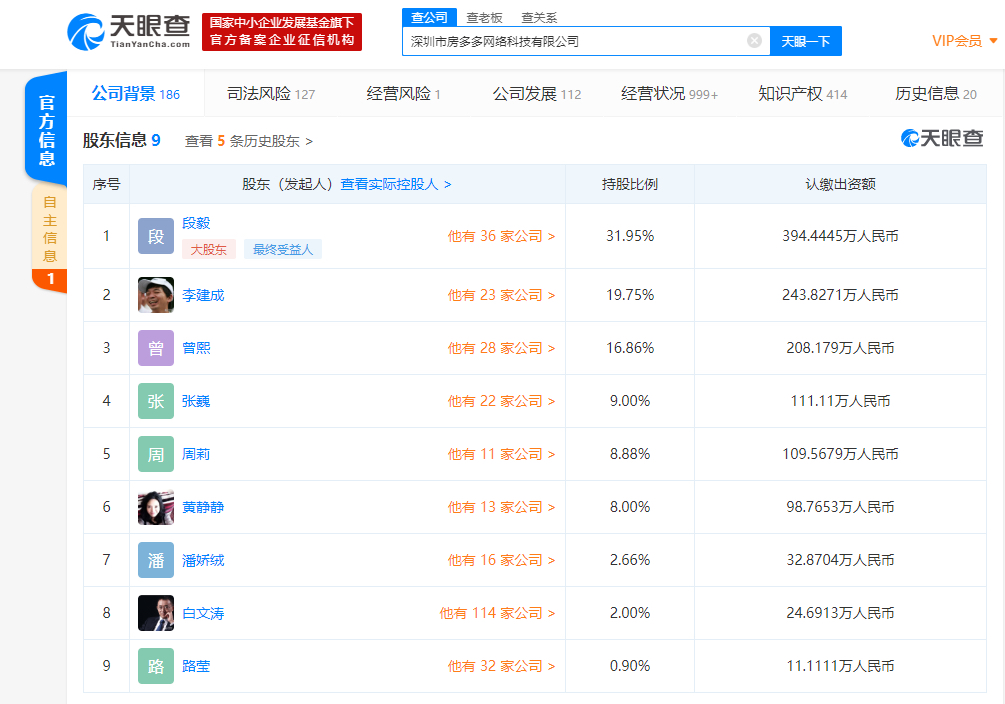The width and height of the screenshot is (1005, 704).
Task: Click the 大股东 tag
Action: 209,249
